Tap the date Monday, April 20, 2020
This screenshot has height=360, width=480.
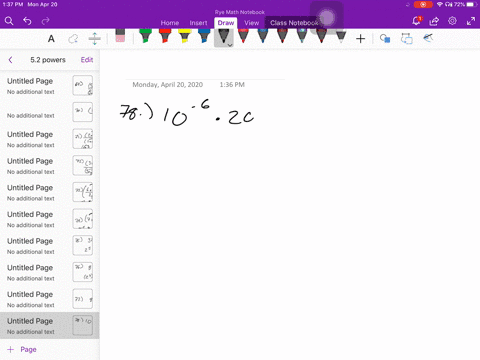click(x=168, y=85)
